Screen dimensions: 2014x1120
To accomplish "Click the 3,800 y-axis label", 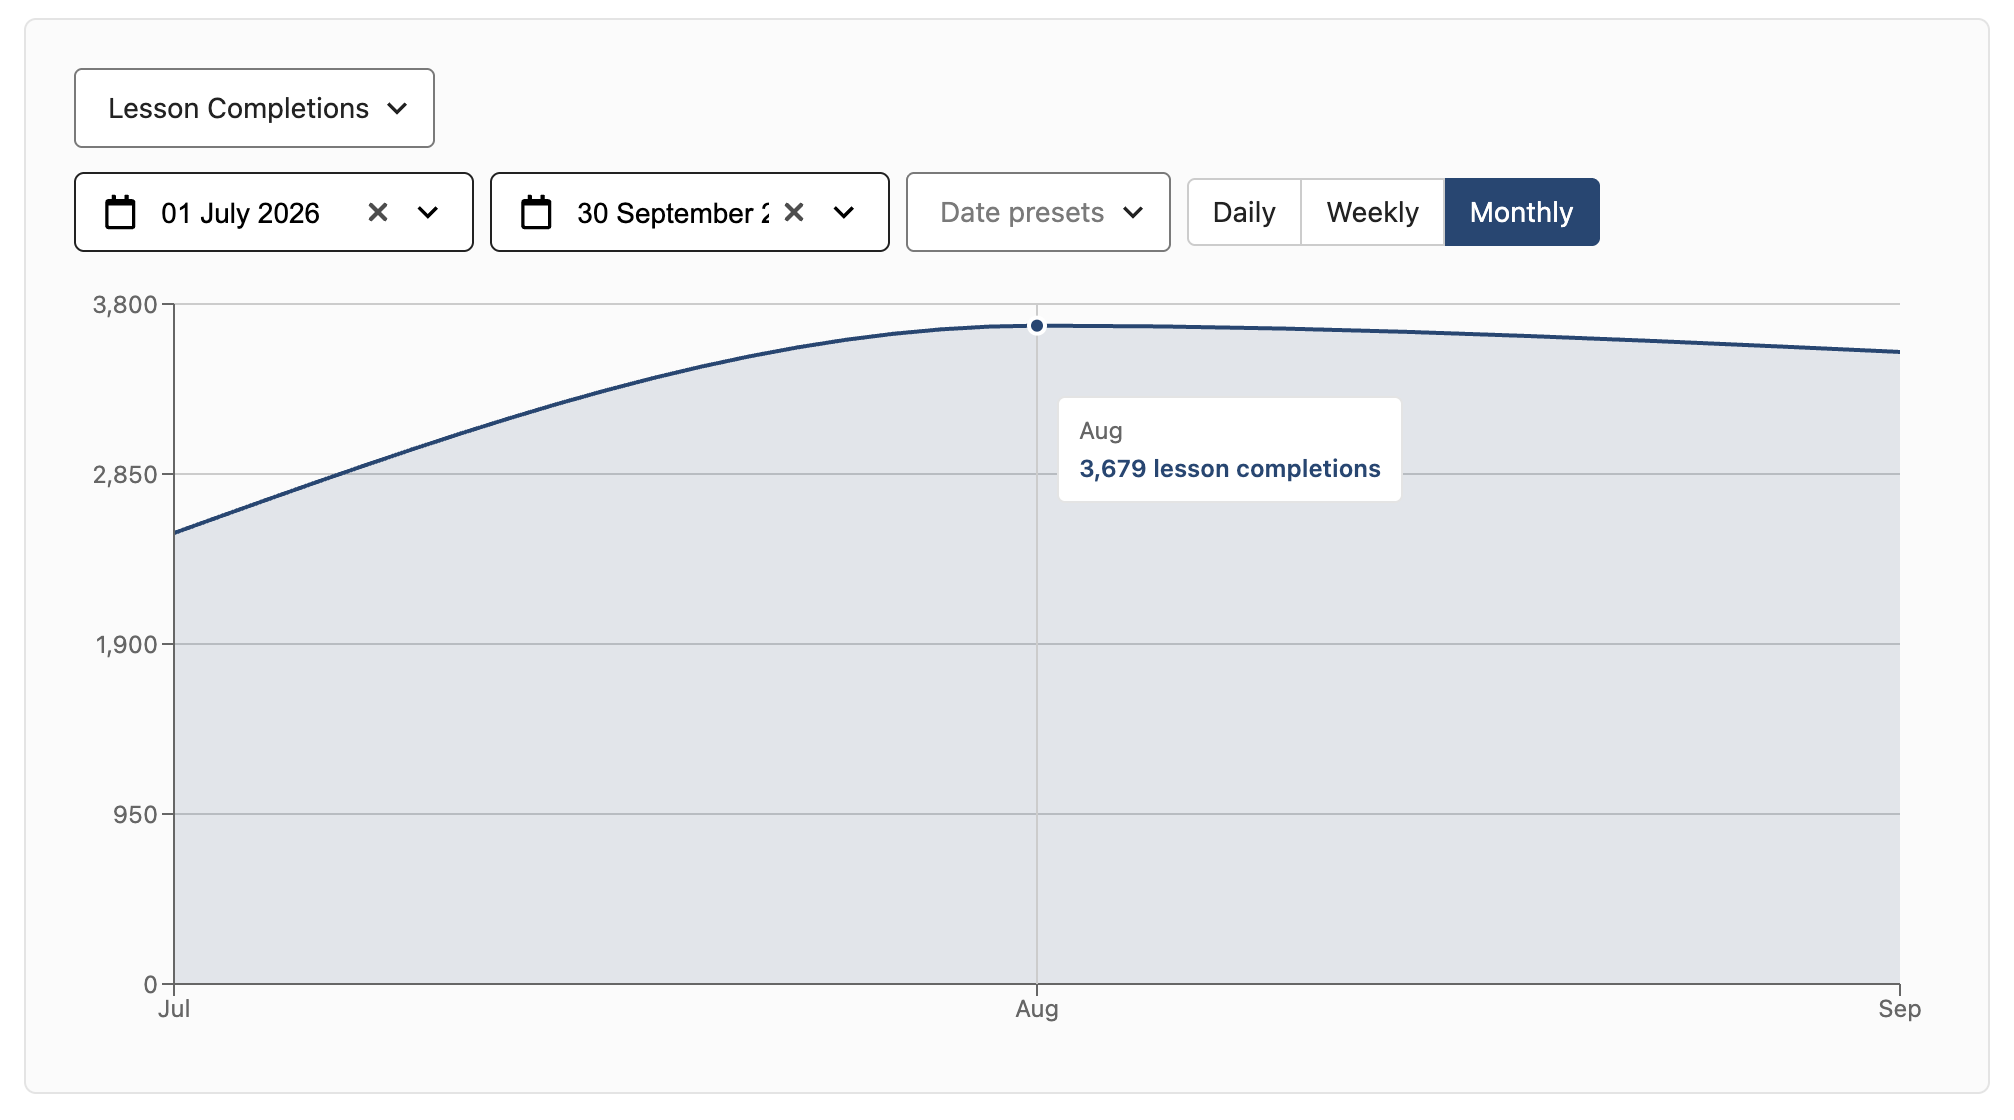I will pyautogui.click(x=125, y=305).
